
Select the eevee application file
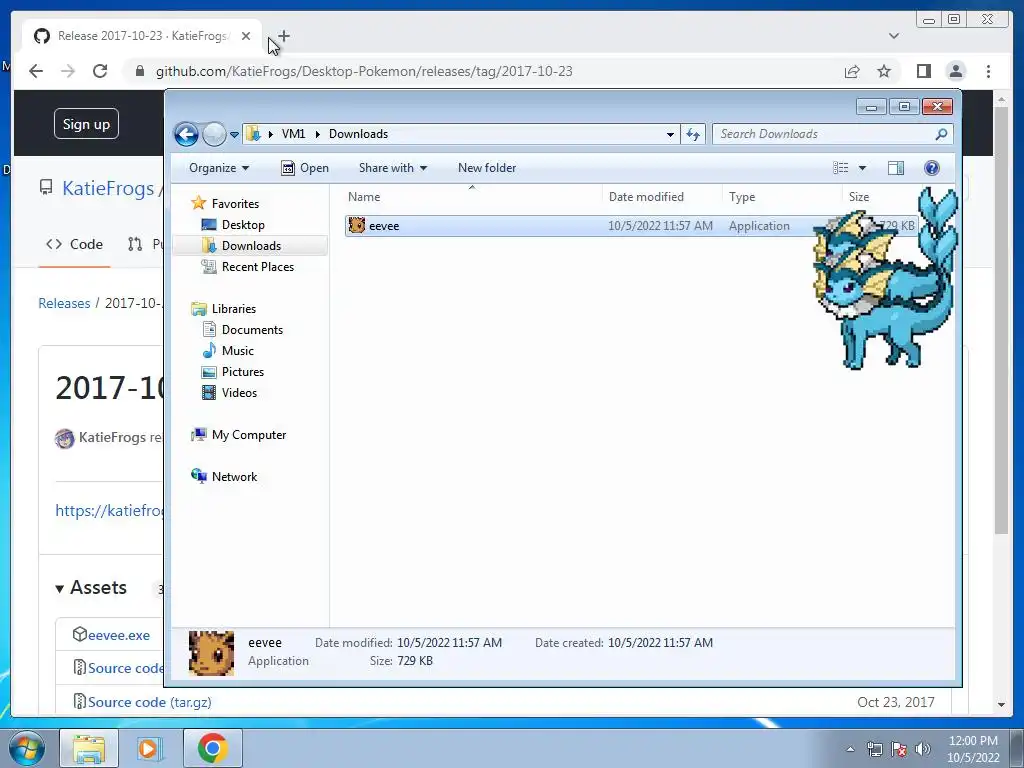pos(631,226)
